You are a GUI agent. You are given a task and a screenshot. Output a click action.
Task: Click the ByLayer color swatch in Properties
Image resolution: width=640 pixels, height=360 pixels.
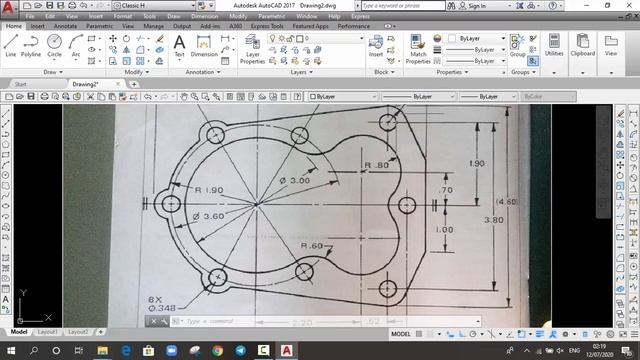tap(452, 38)
